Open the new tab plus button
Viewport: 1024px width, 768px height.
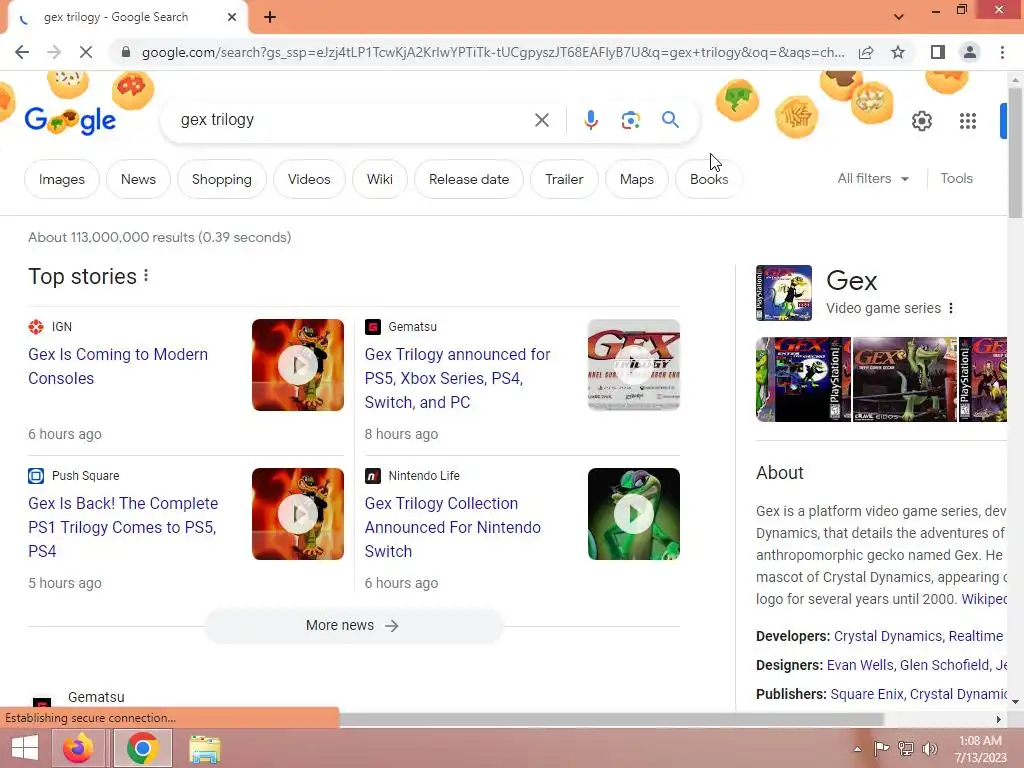(270, 17)
